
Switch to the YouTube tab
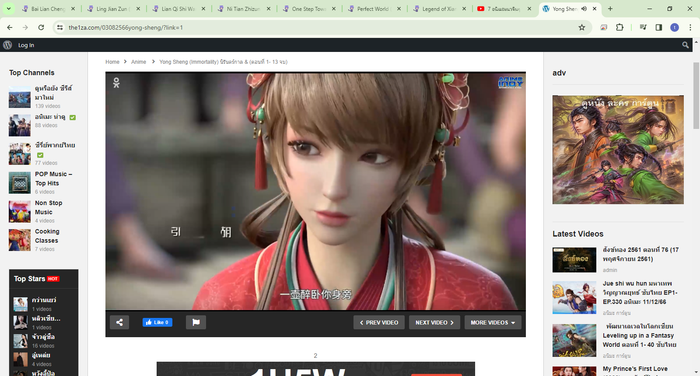point(504,8)
